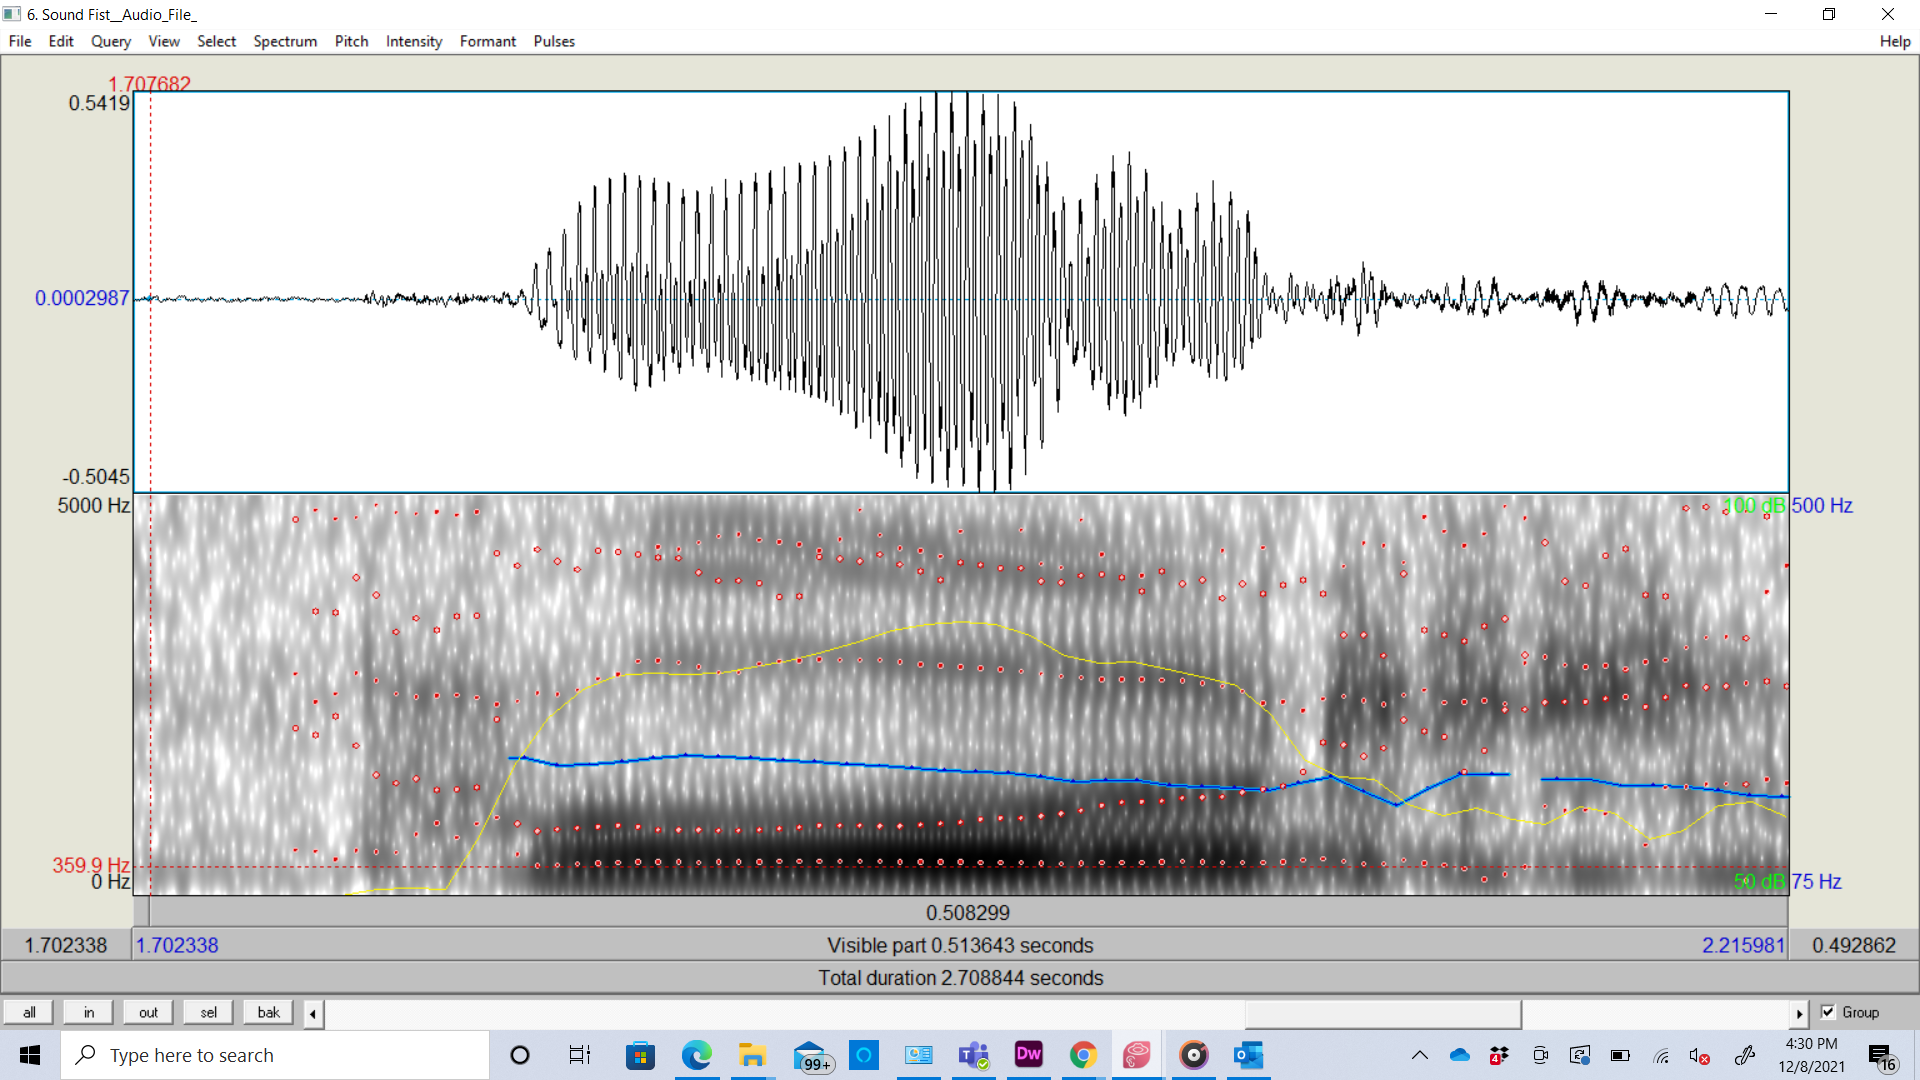Click the Wi-Fi network tray icon

pyautogui.click(x=1661, y=1055)
